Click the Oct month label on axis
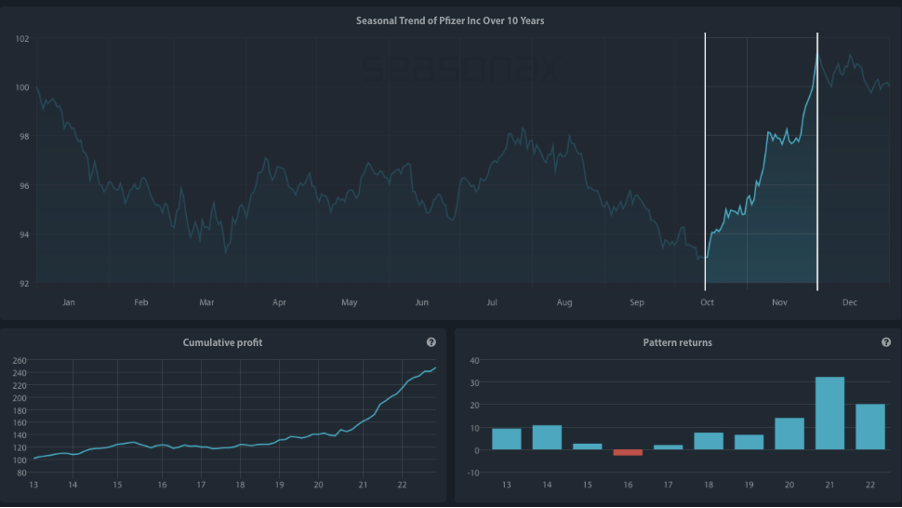The width and height of the screenshot is (902, 508). (707, 302)
